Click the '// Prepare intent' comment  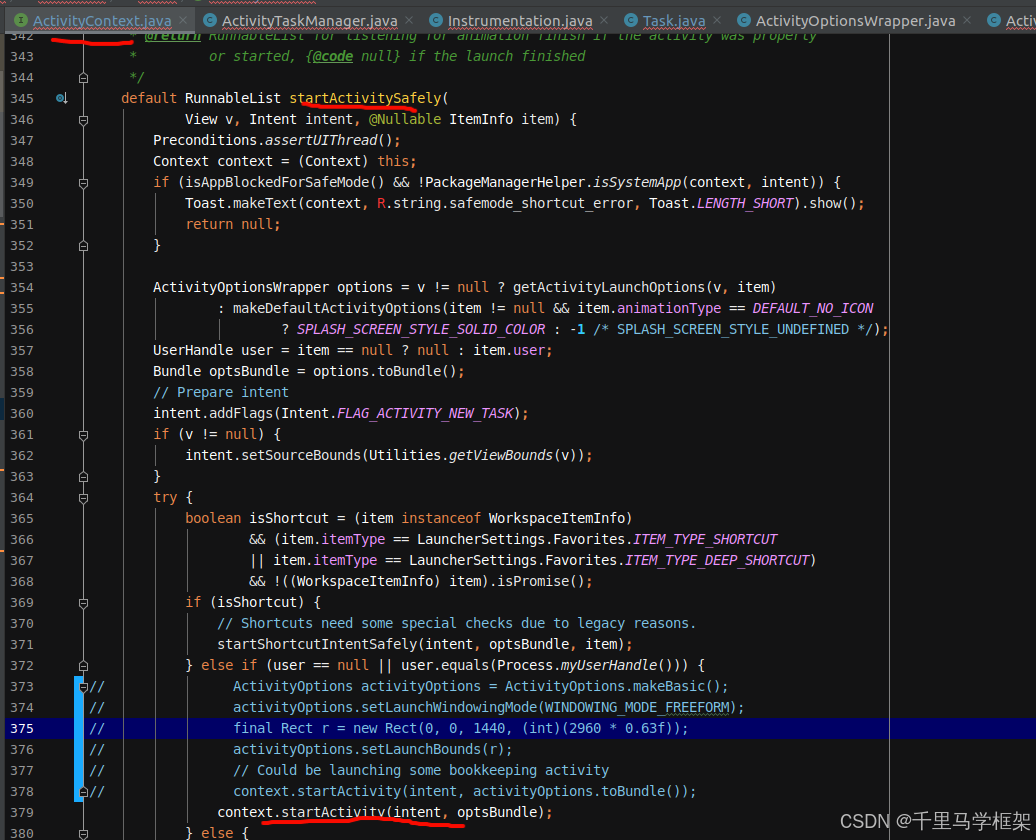(x=221, y=393)
